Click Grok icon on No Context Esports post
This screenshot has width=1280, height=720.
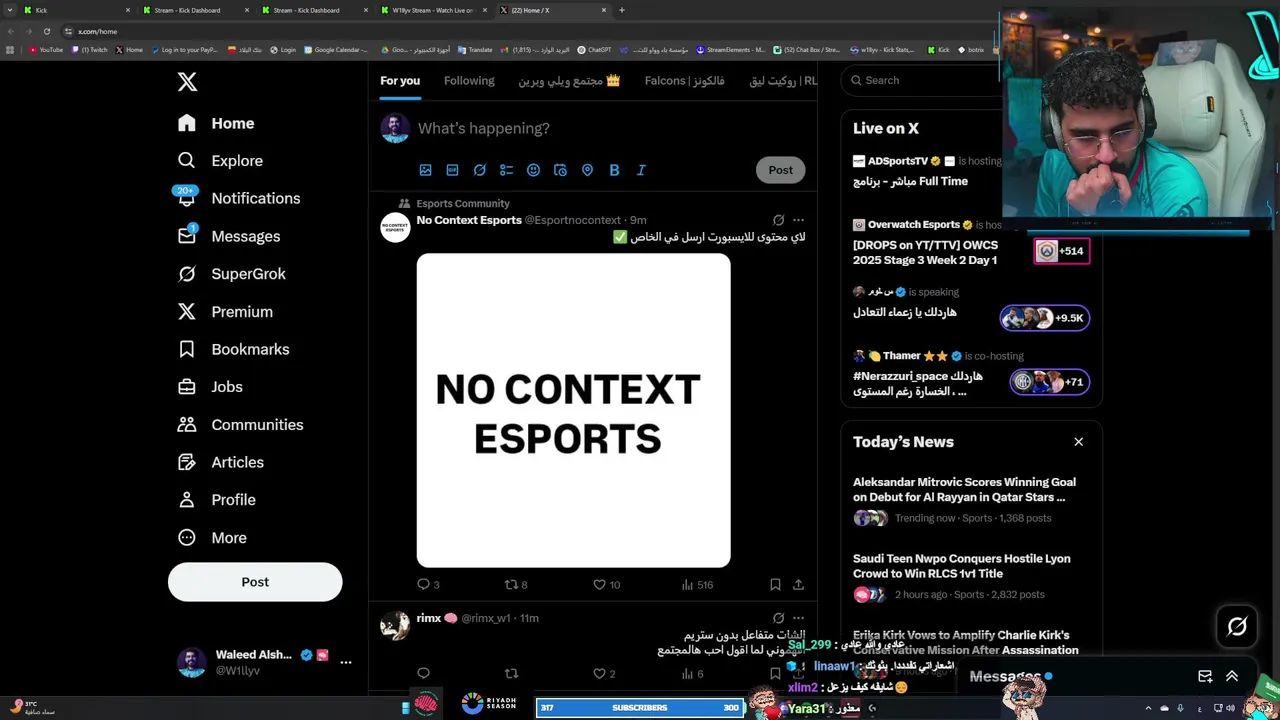778,220
